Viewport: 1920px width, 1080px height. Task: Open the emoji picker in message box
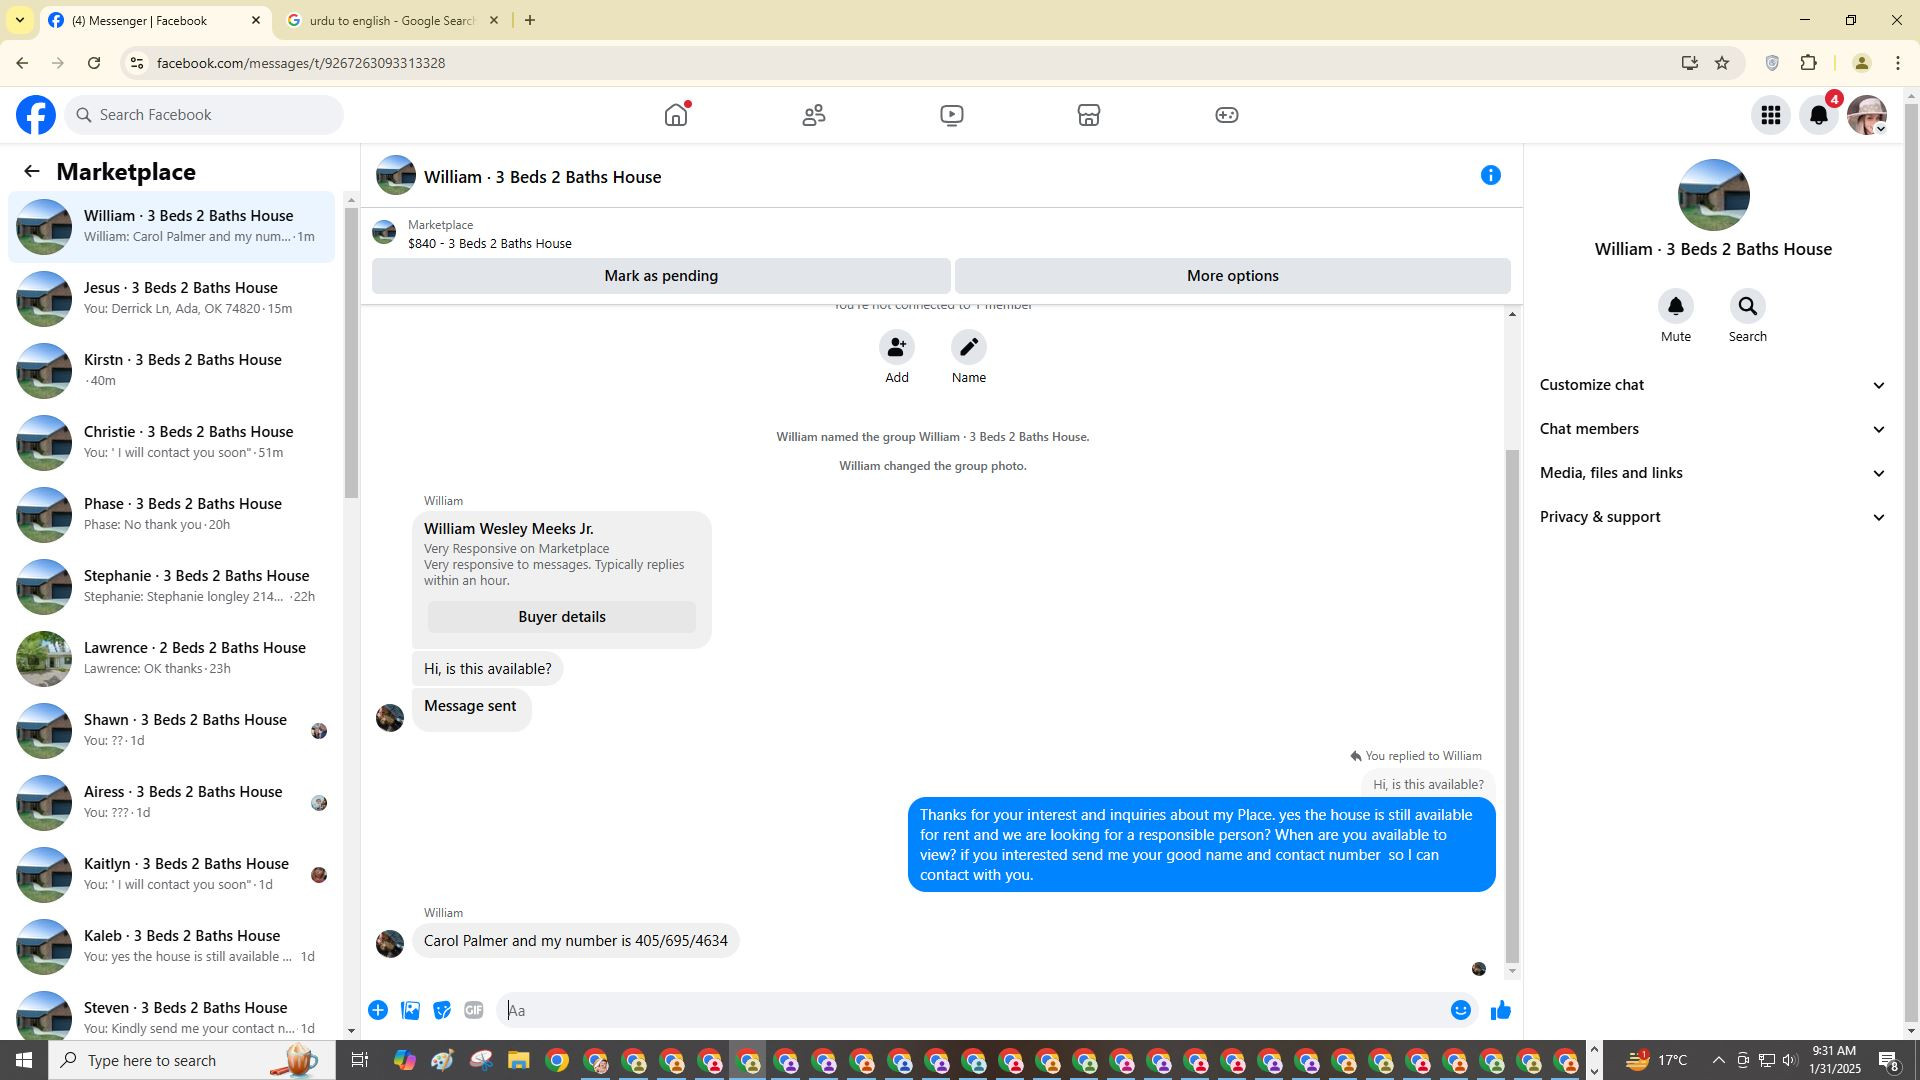tap(1461, 1011)
